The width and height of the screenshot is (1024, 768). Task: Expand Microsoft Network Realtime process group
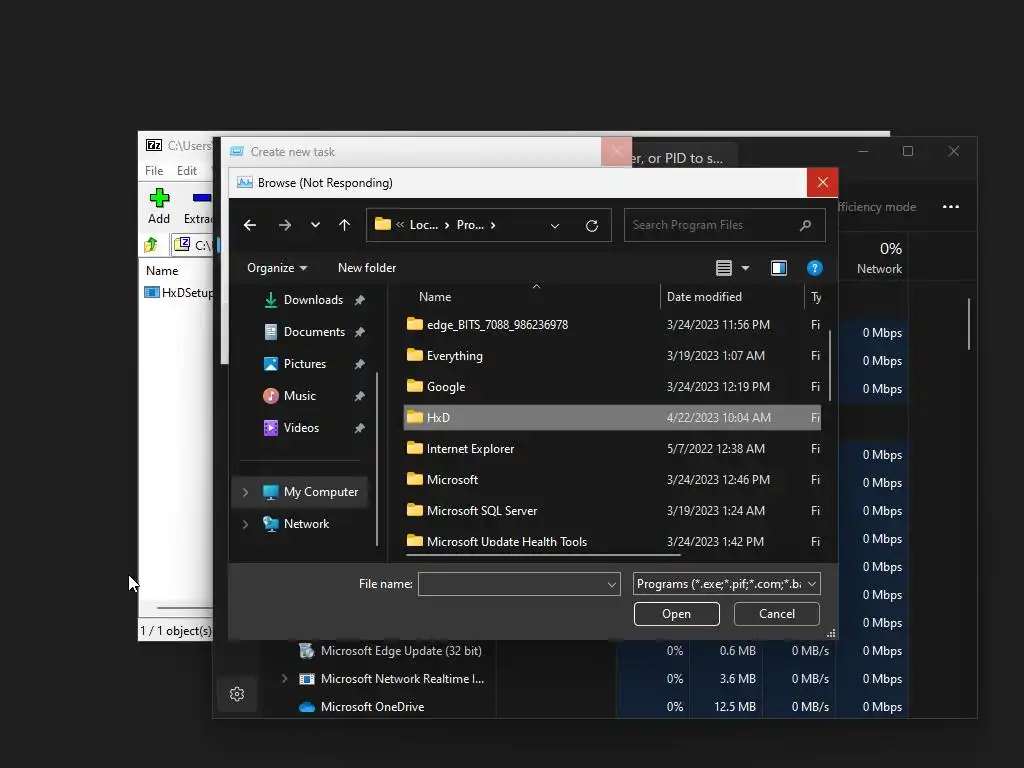coord(284,679)
